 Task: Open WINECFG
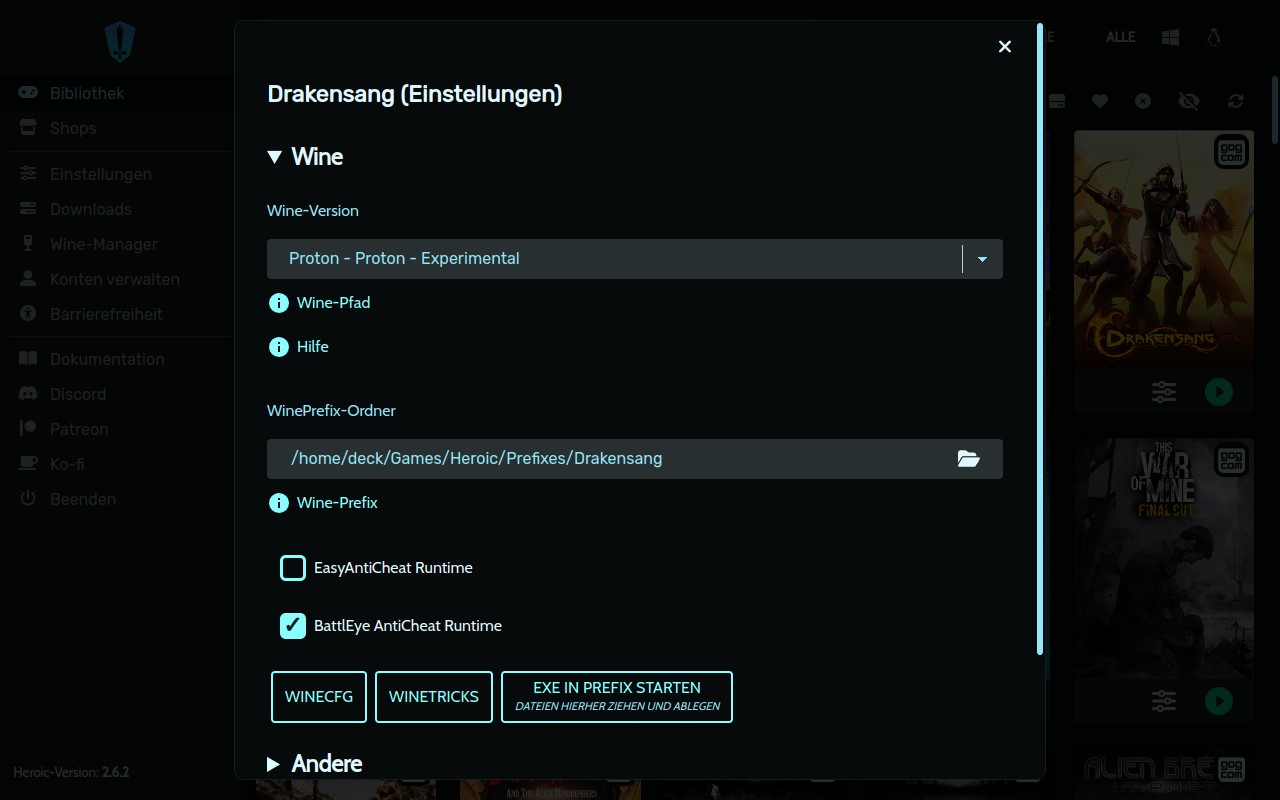pyautogui.click(x=319, y=697)
